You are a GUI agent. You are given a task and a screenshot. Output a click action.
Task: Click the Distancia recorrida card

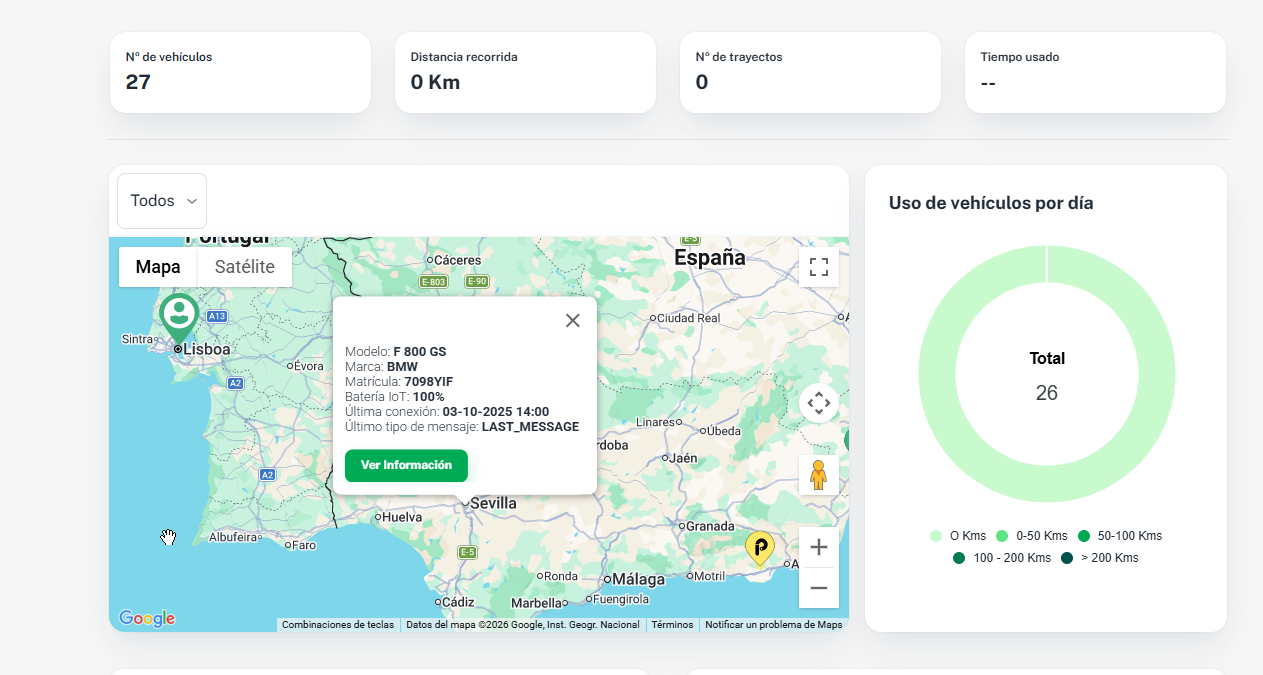point(525,72)
